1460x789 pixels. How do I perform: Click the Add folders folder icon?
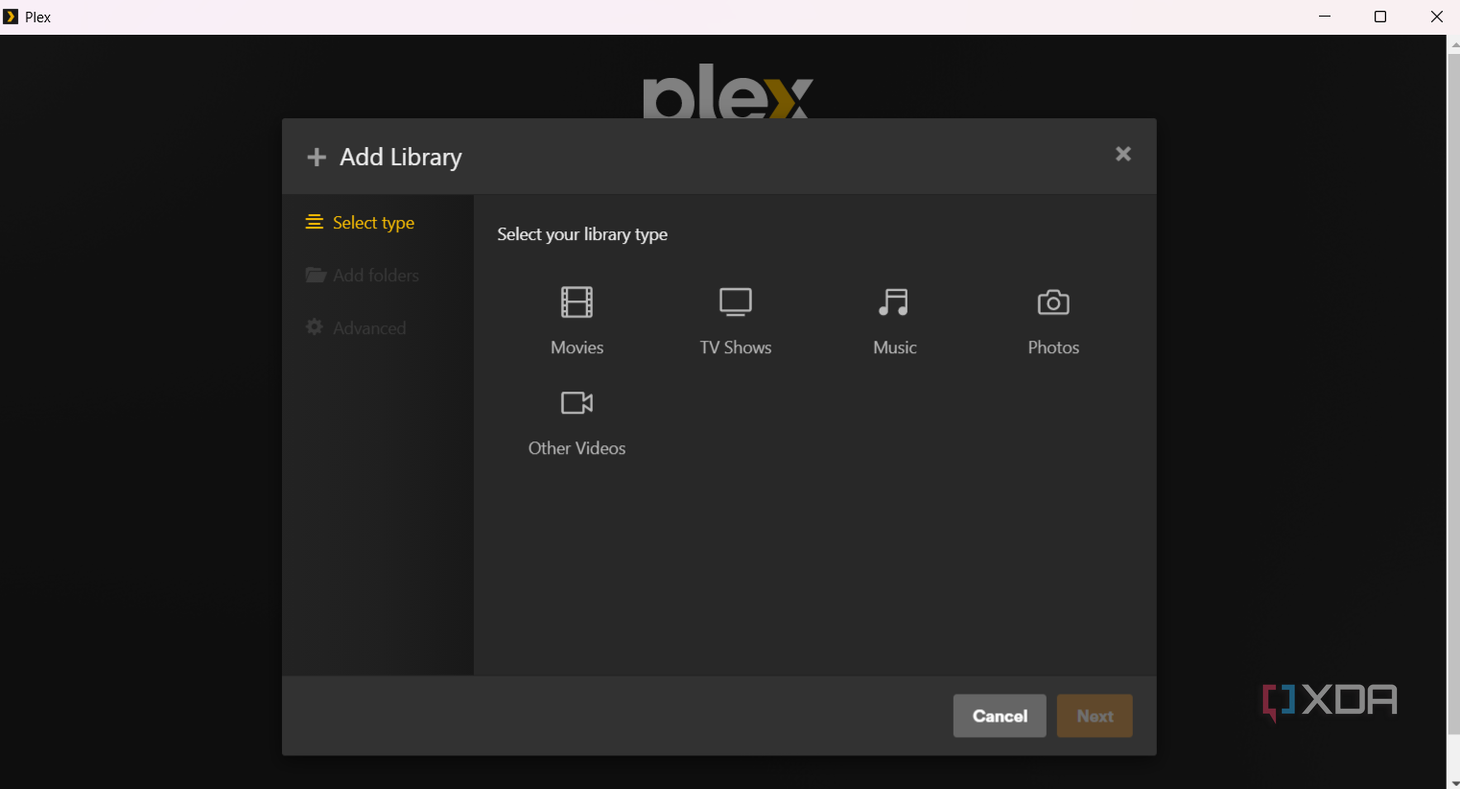(x=315, y=275)
